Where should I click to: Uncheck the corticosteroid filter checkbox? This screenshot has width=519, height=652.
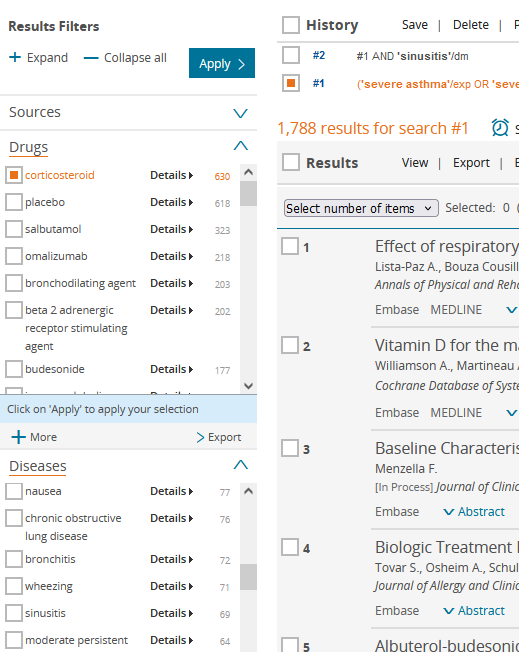pyautogui.click(x=14, y=175)
